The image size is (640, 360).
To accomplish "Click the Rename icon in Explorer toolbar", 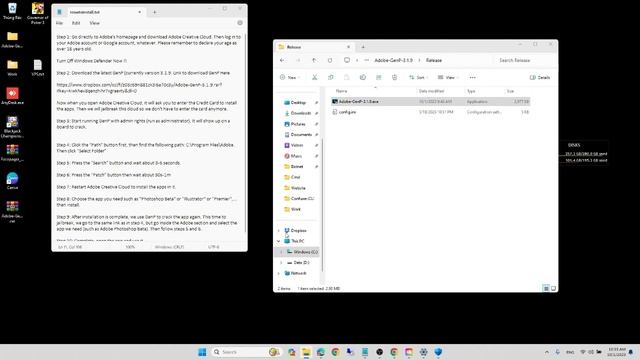I will 362,77.
